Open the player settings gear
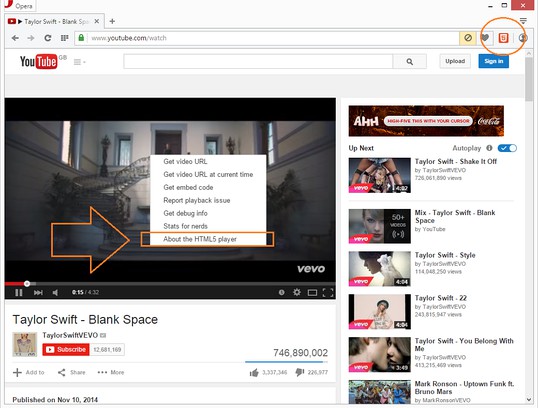Image resolution: width=538 pixels, height=408 pixels. [x=297, y=292]
